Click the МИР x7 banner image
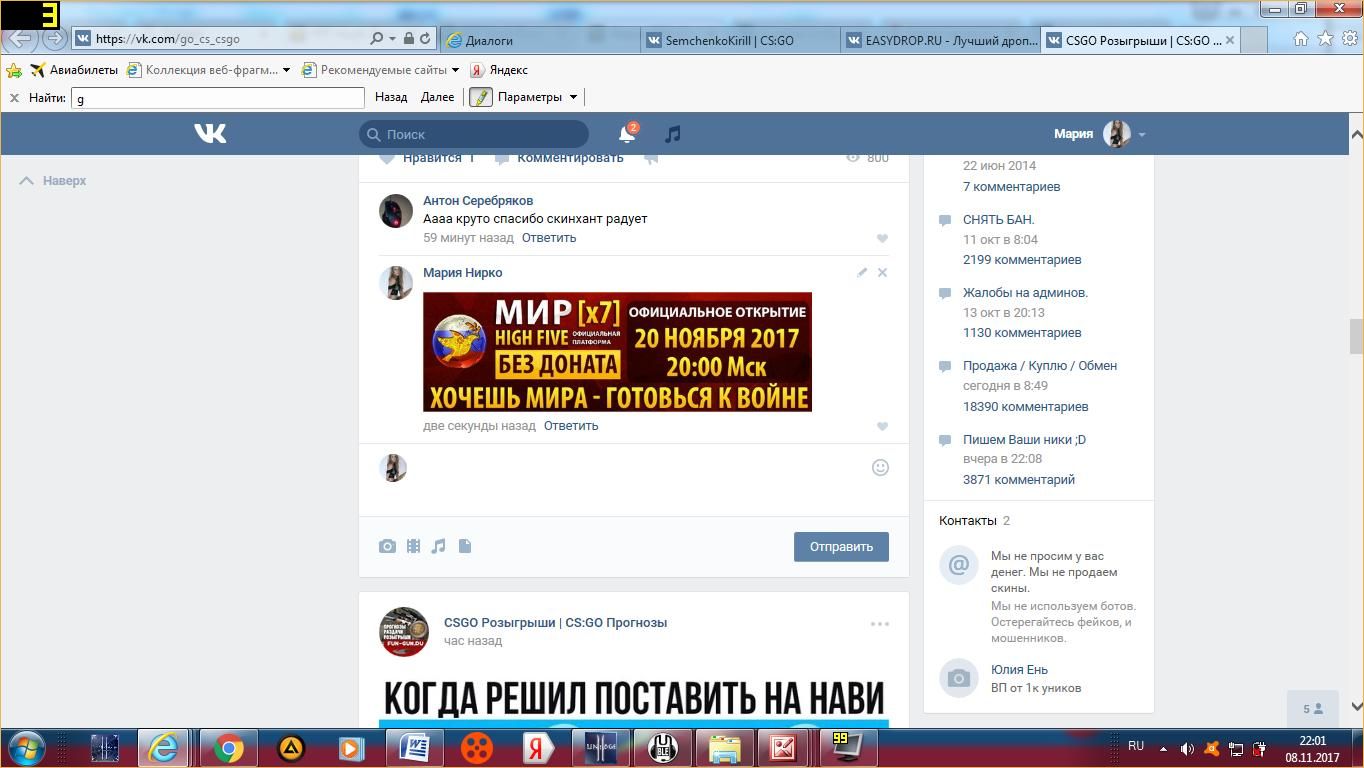1364x768 pixels. click(x=617, y=352)
